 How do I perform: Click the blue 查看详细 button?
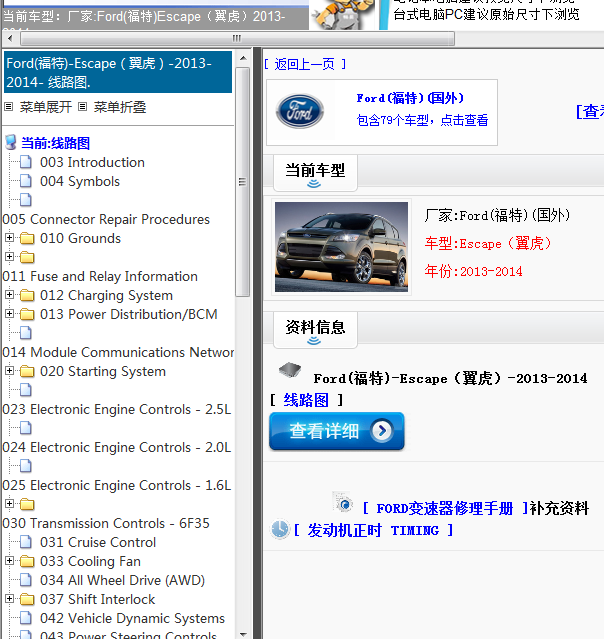tap(337, 431)
